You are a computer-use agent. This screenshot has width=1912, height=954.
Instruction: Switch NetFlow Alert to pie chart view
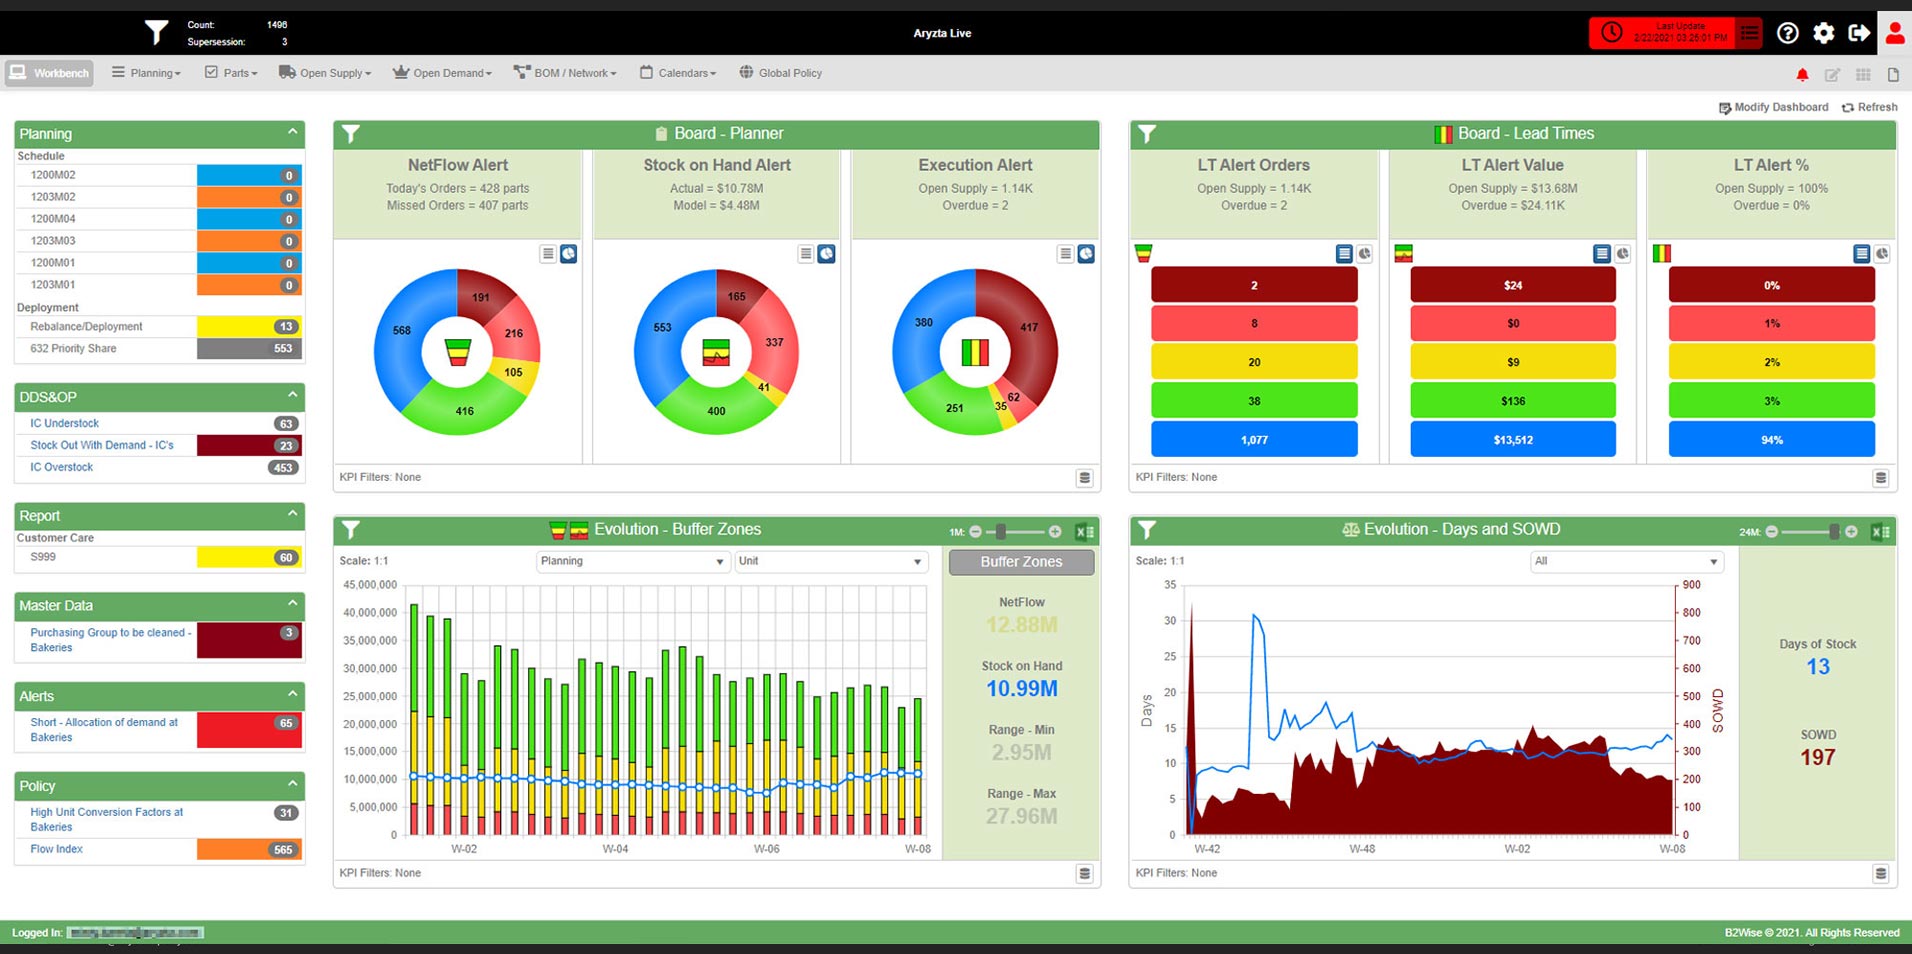pyautogui.click(x=568, y=254)
